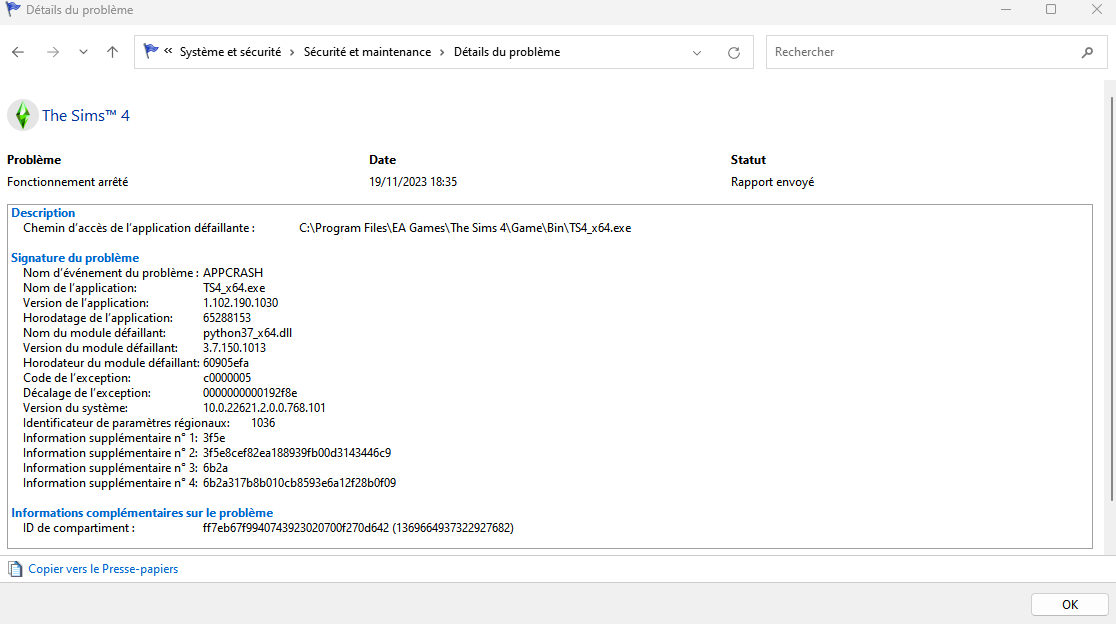Click the forward navigation arrow
Image resolution: width=1116 pixels, height=624 pixels.
[x=53, y=52]
